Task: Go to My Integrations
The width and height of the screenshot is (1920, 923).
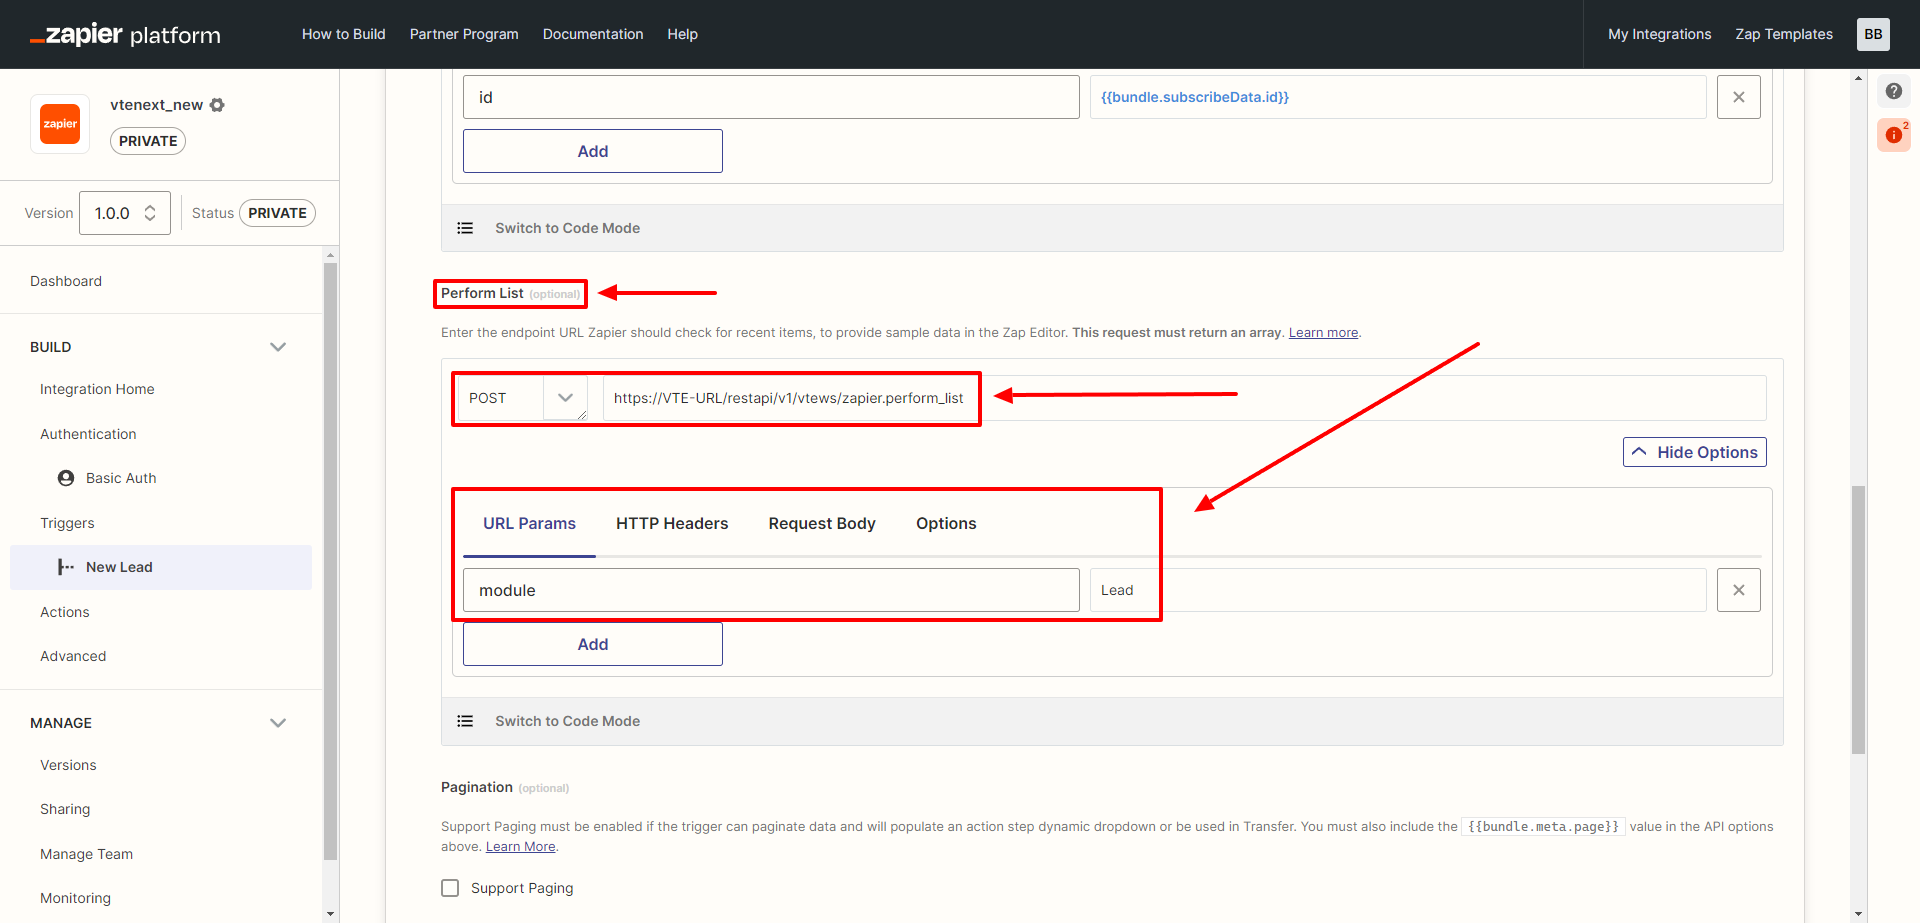Action: (1659, 34)
